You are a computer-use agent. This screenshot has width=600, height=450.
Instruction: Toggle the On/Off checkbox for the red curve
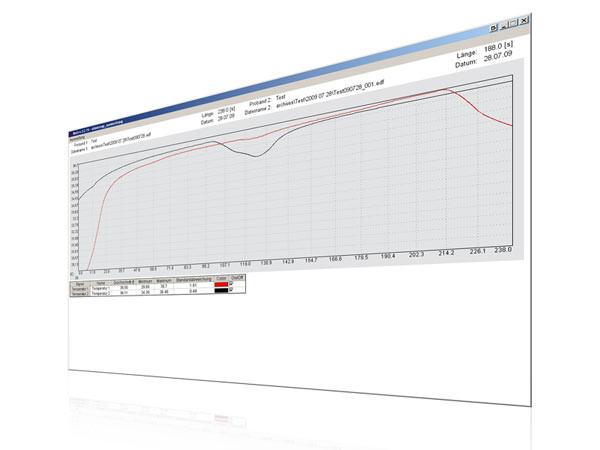click(231, 283)
